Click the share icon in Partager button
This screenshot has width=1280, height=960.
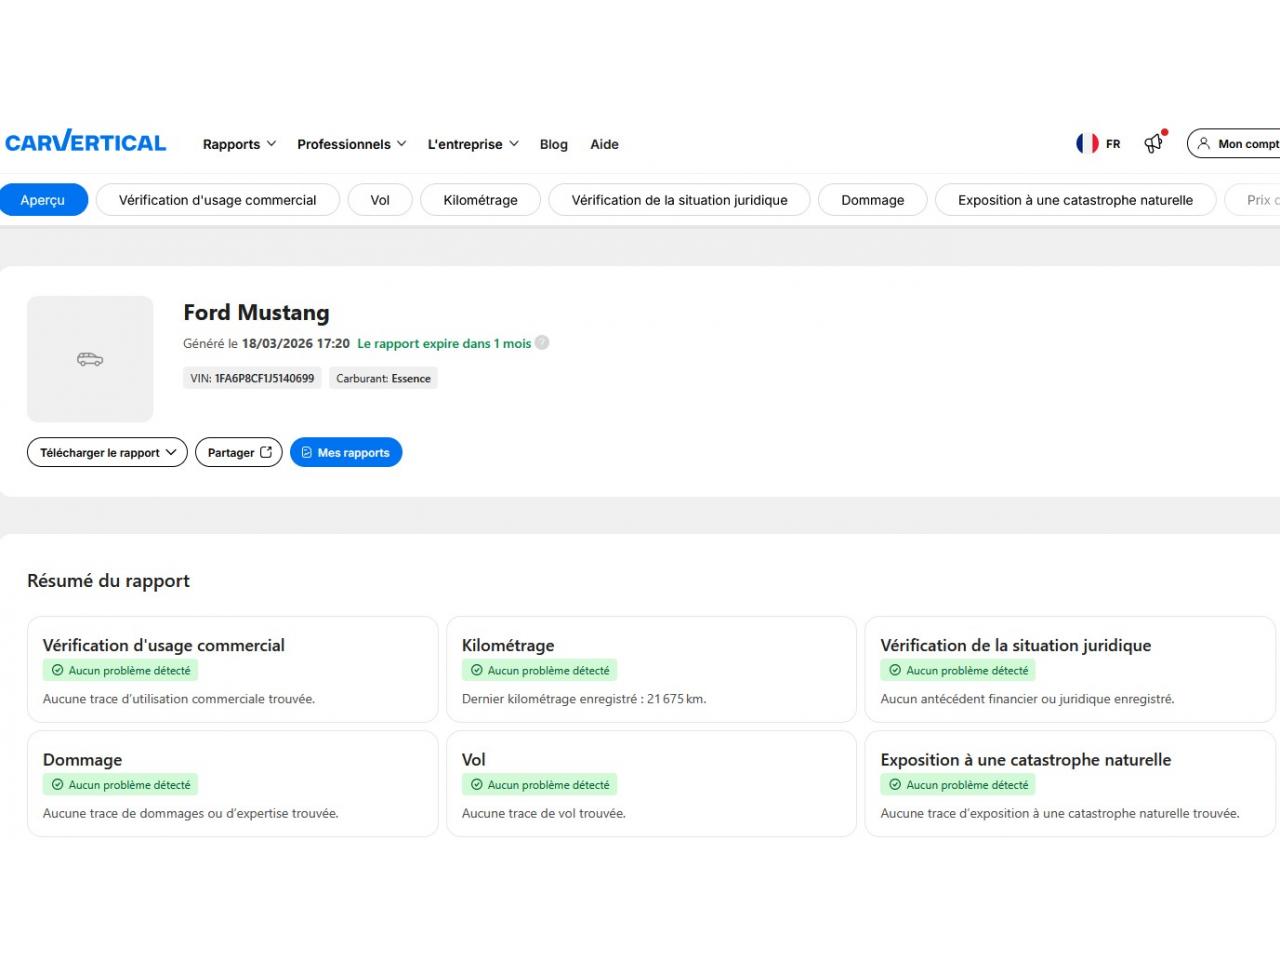(266, 452)
